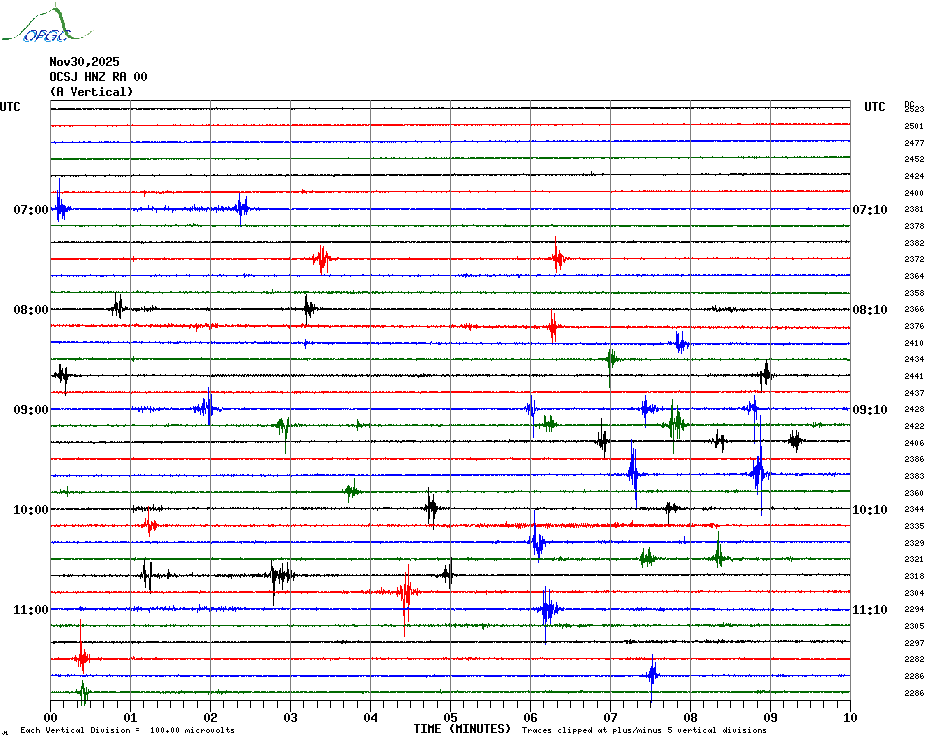The width and height of the screenshot is (930, 744).
Task: Click the 11:00 time label
Action: pyautogui.click(x=31, y=609)
